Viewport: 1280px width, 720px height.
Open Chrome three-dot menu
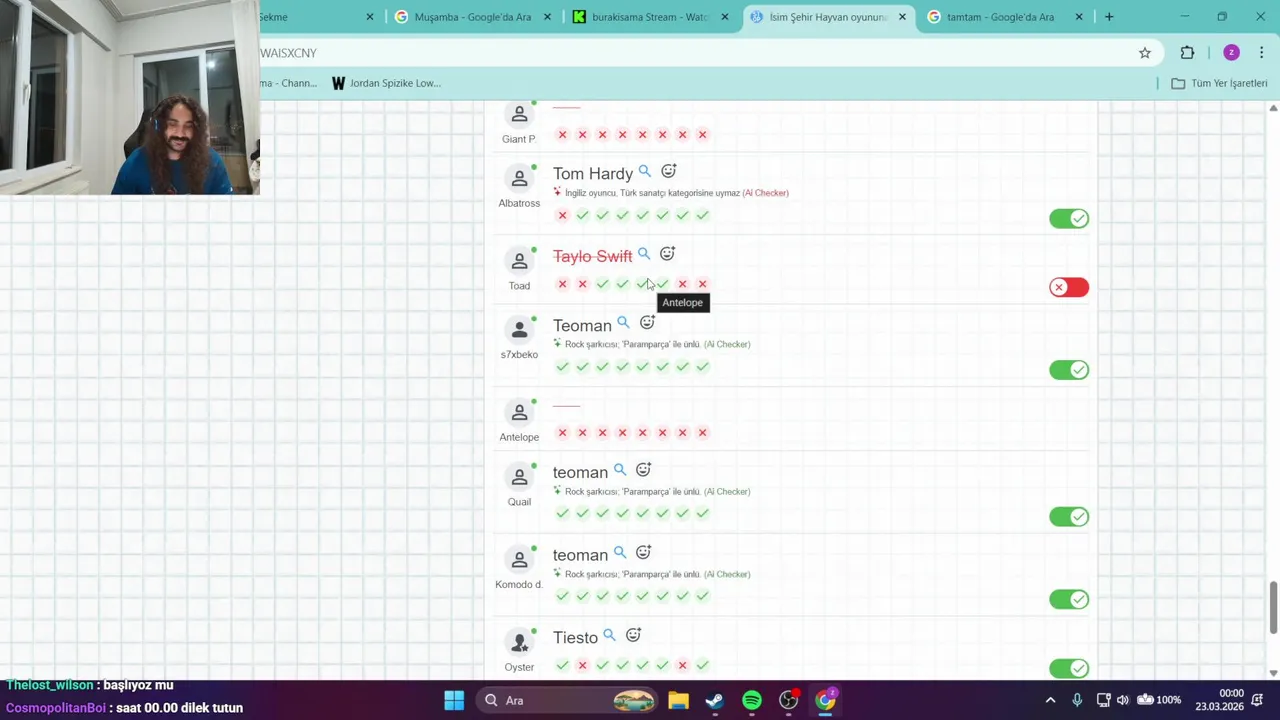1261,53
